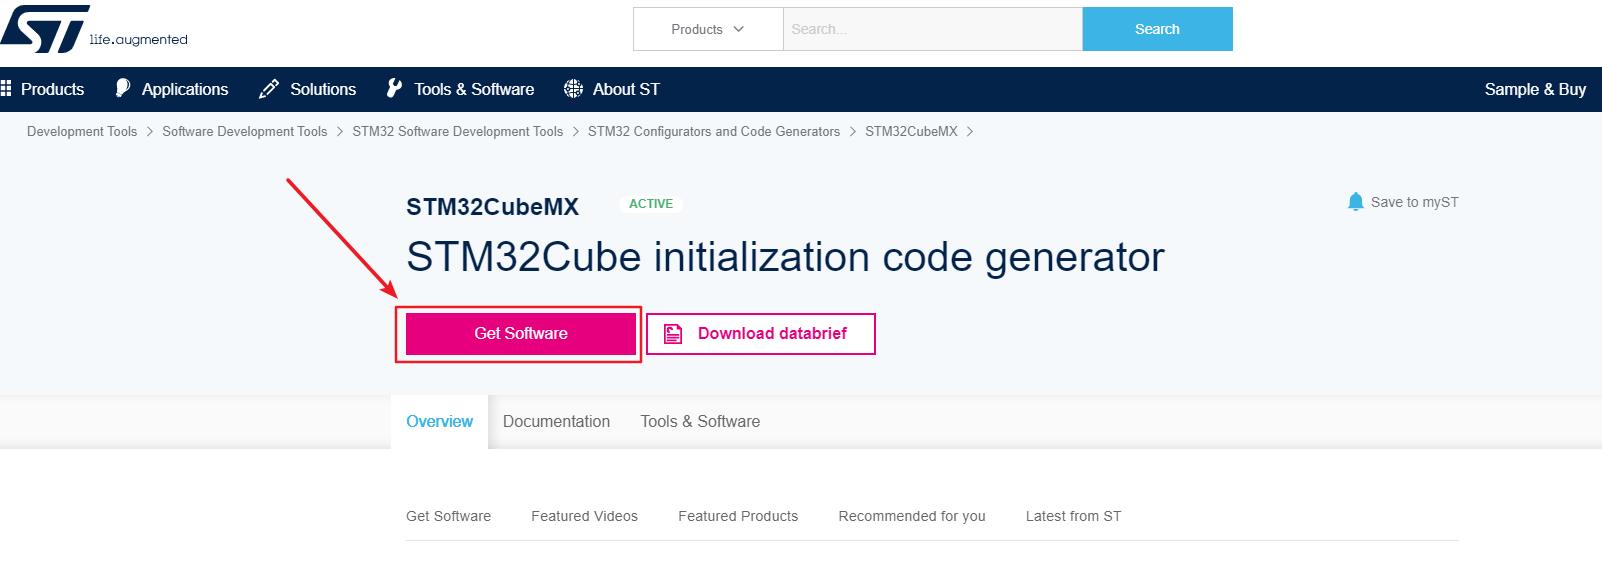Click the Products grid icon in navbar
Viewport: 1602px width, 568px height.
tap(6, 89)
